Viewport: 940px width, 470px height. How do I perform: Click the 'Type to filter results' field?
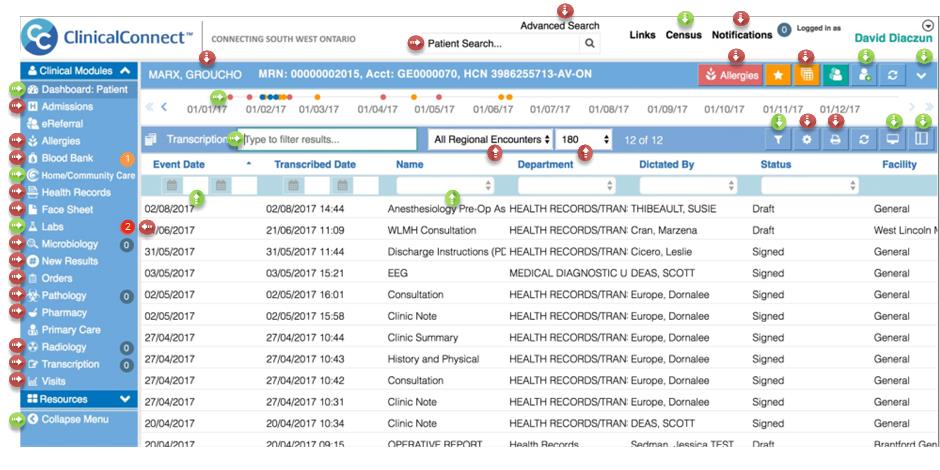tap(327, 140)
